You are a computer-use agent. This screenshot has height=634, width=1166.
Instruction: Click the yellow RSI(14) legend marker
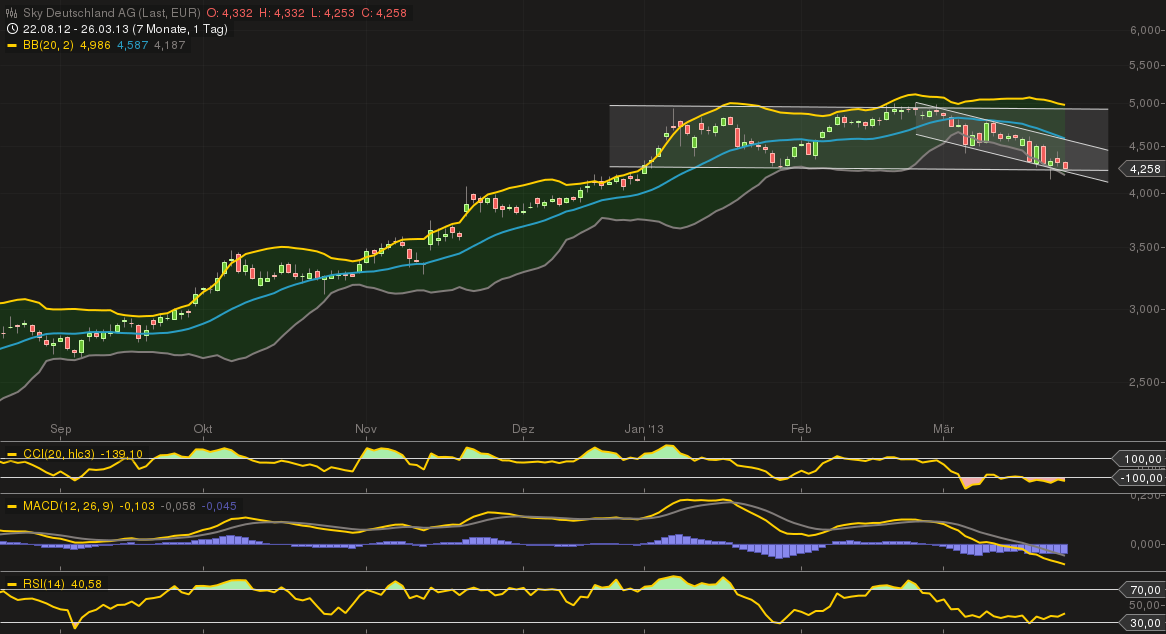(x=12, y=584)
